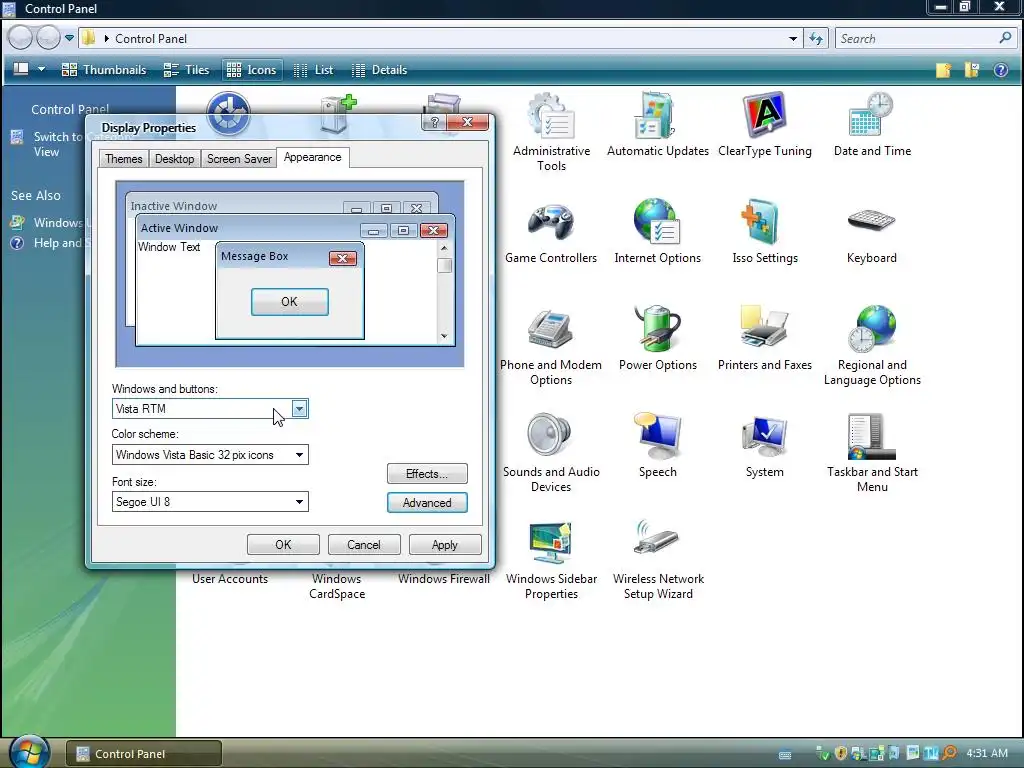The image size is (1024, 768).
Task: Open Internet Options globe icon
Action: (658, 232)
